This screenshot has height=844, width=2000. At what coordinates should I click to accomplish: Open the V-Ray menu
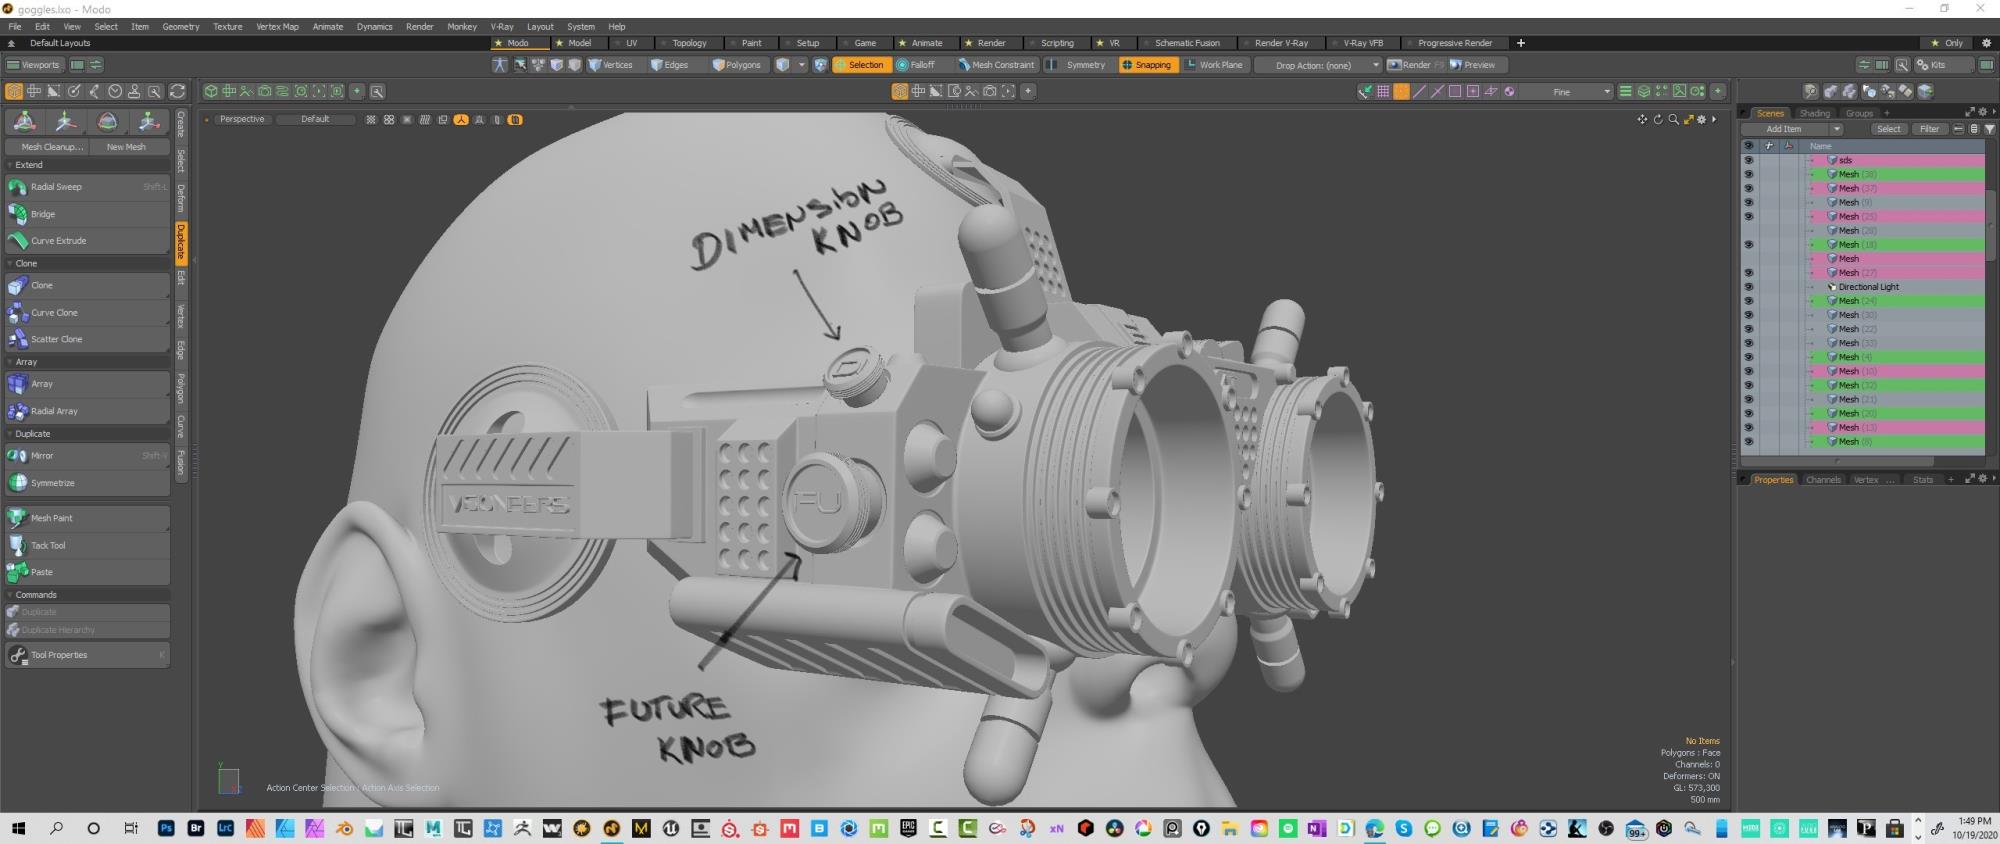tap(501, 27)
